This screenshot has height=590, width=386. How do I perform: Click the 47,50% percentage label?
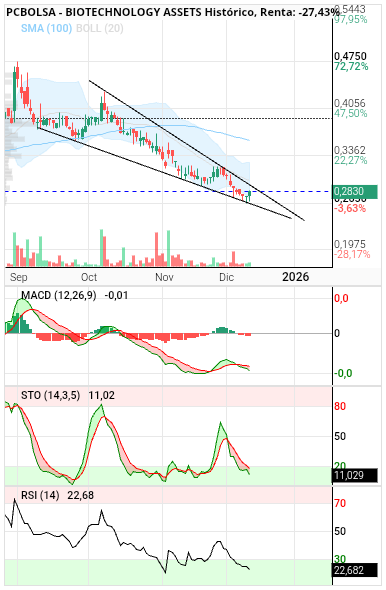[351, 113]
